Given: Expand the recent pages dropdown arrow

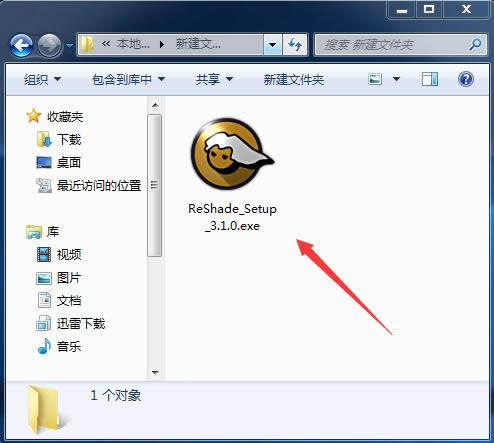Looking at the screenshot, I should point(69,45).
